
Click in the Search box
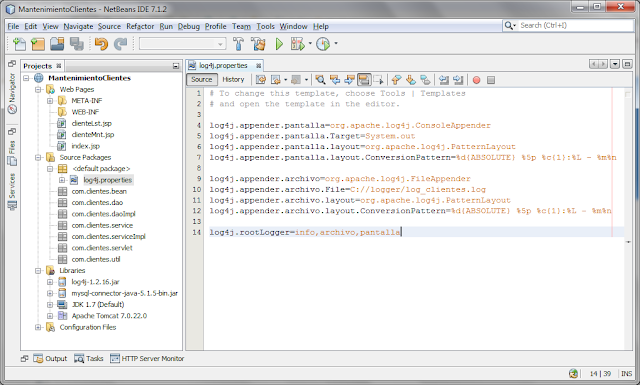tap(576, 25)
